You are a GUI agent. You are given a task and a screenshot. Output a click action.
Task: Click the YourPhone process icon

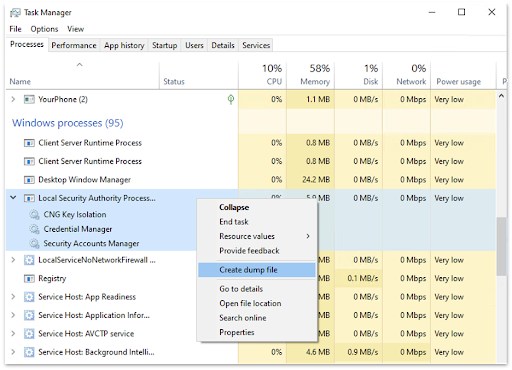tap(29, 99)
